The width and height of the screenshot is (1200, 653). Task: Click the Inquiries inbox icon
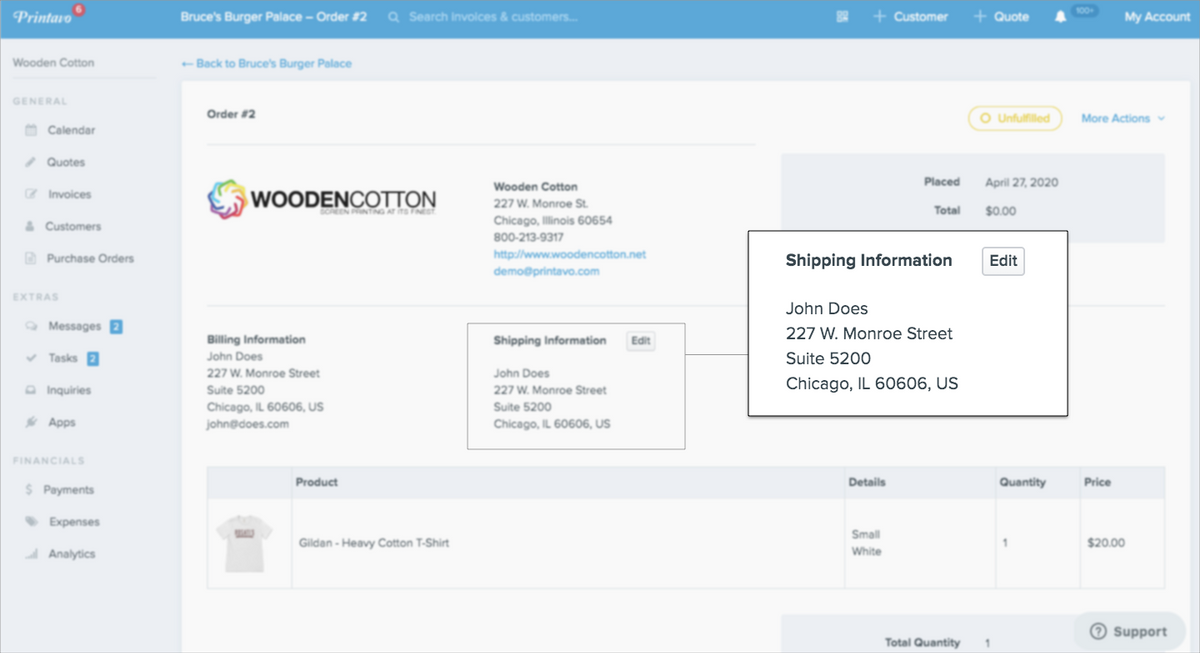30,390
